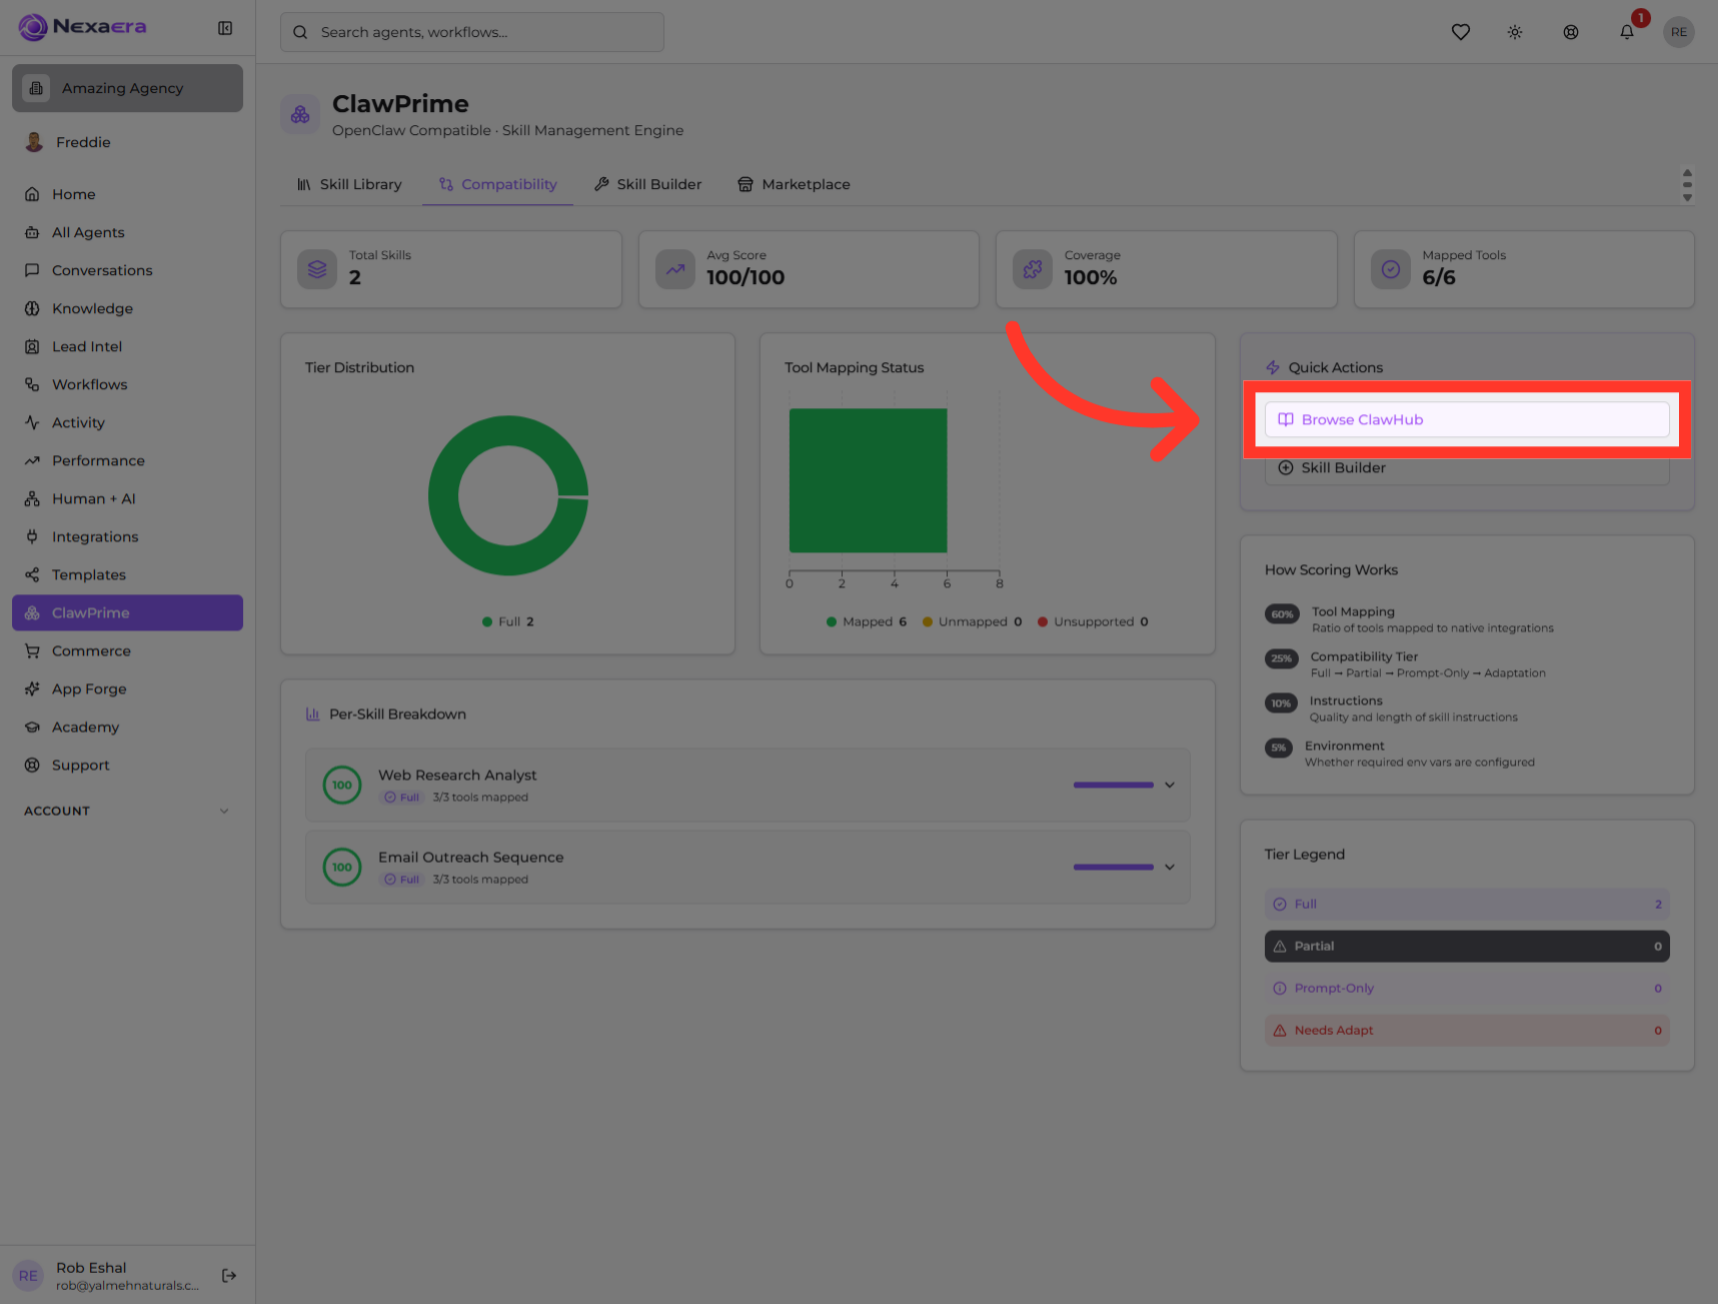Click Web Research Analyst score bar
This screenshot has height=1304, width=1718.
[1113, 785]
